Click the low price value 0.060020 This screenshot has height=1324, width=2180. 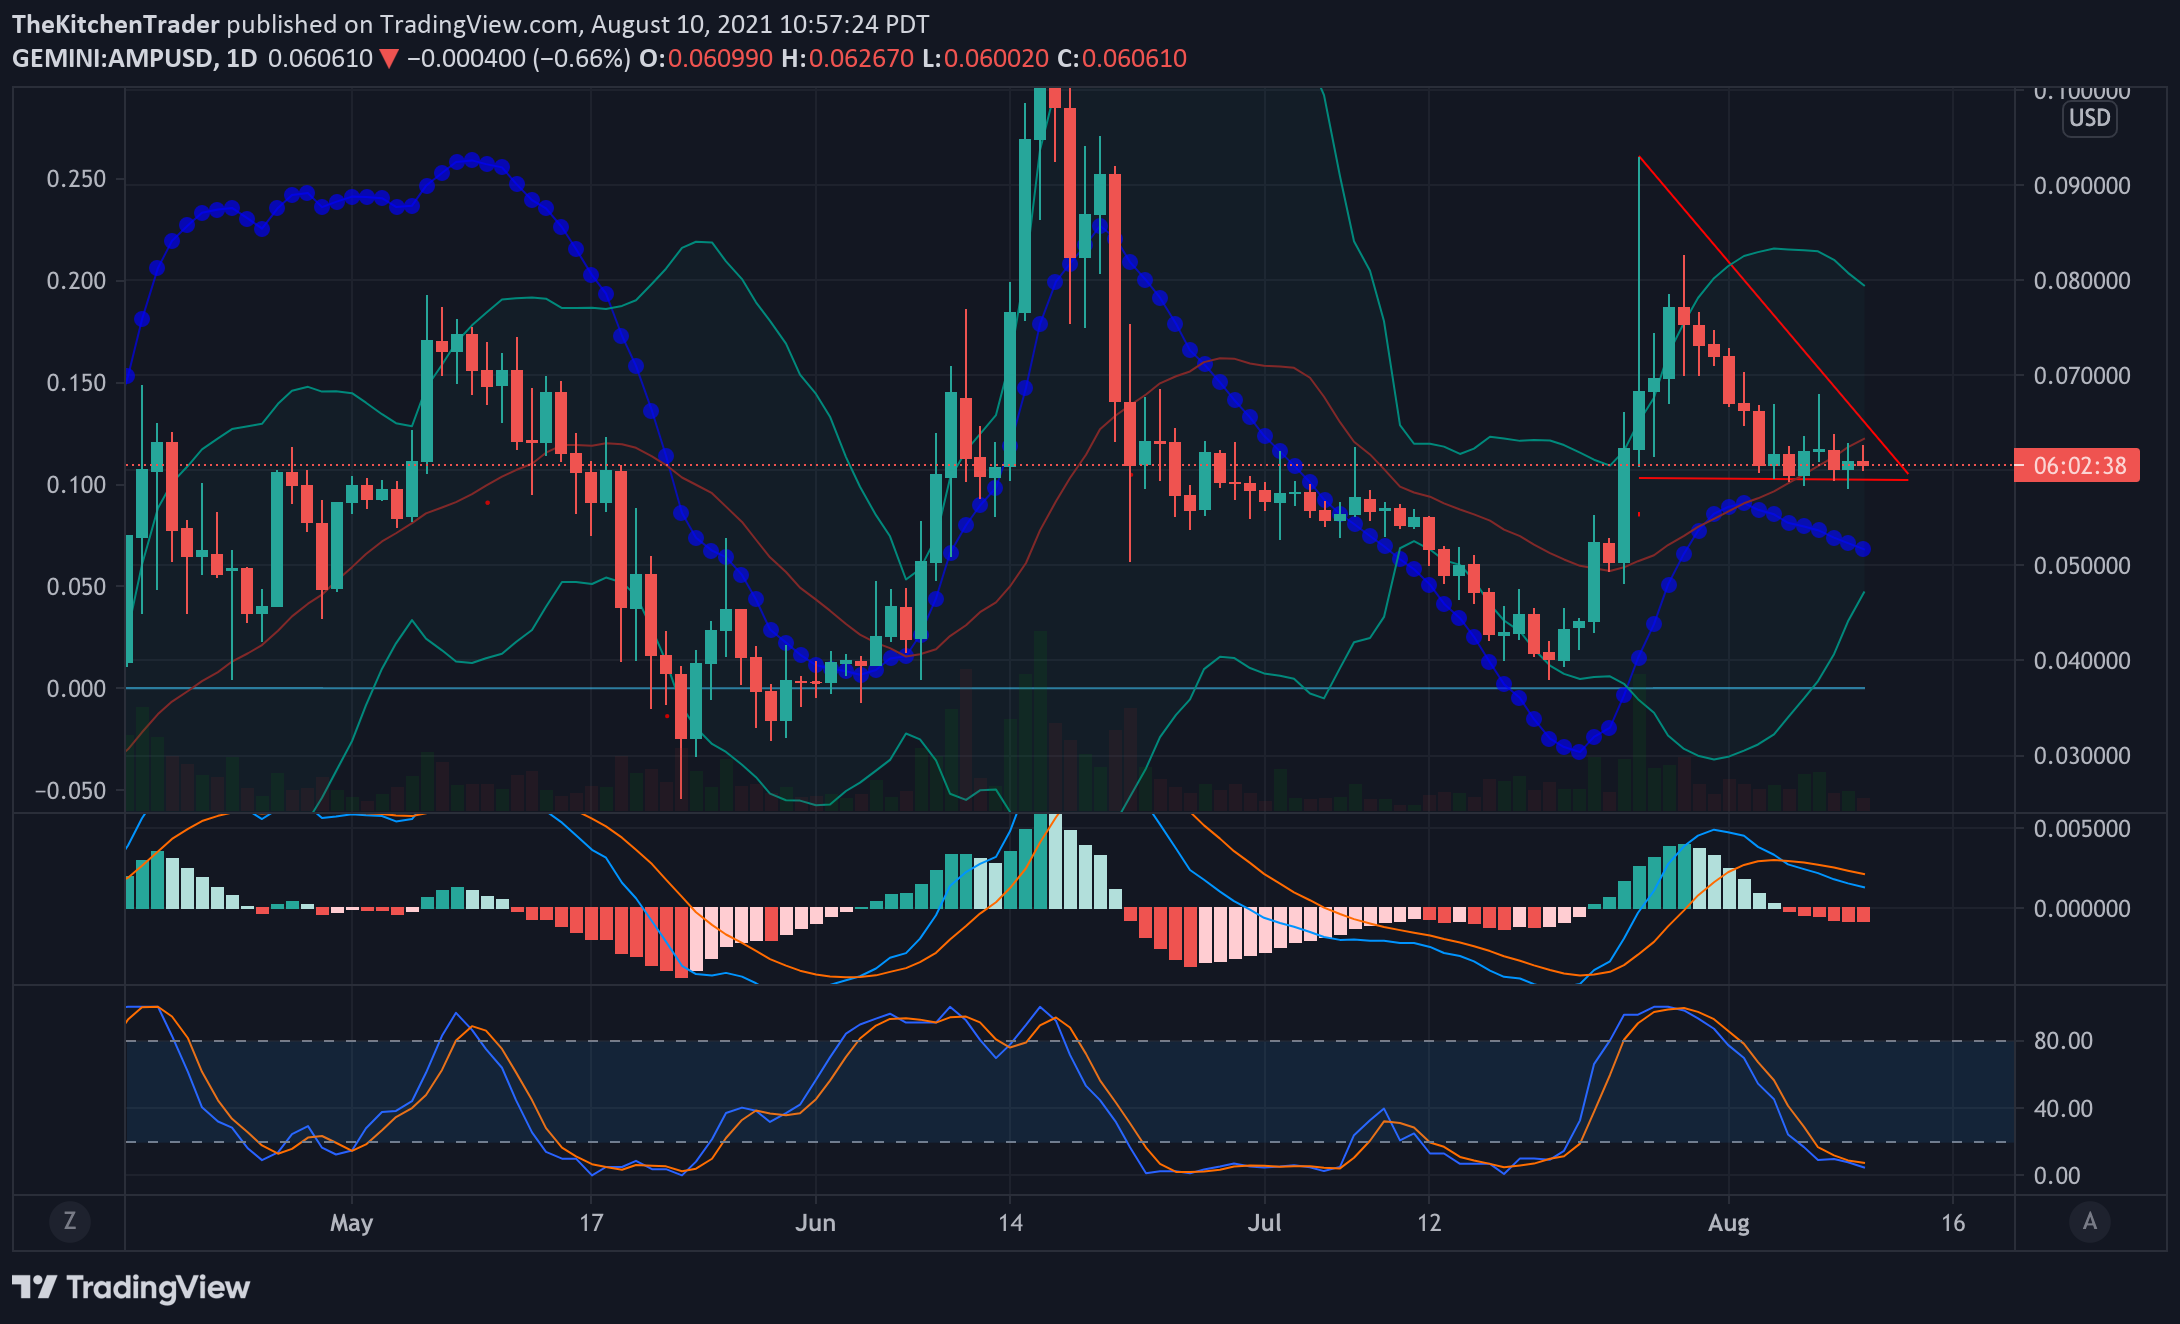pos(996,58)
